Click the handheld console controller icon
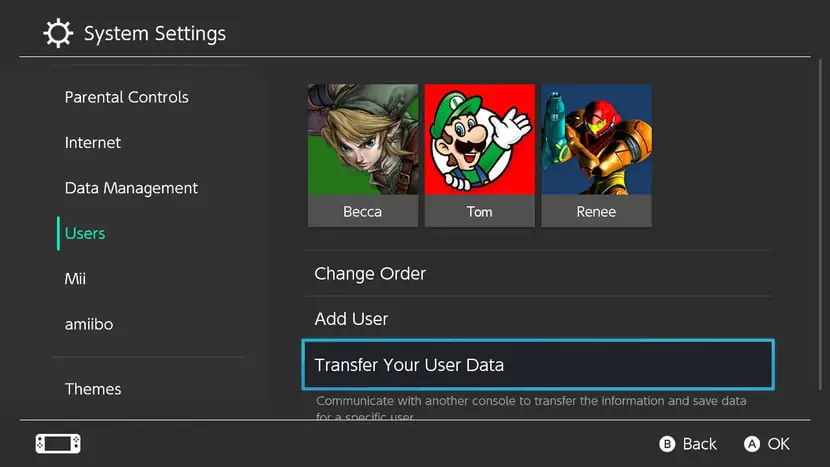 (x=58, y=443)
